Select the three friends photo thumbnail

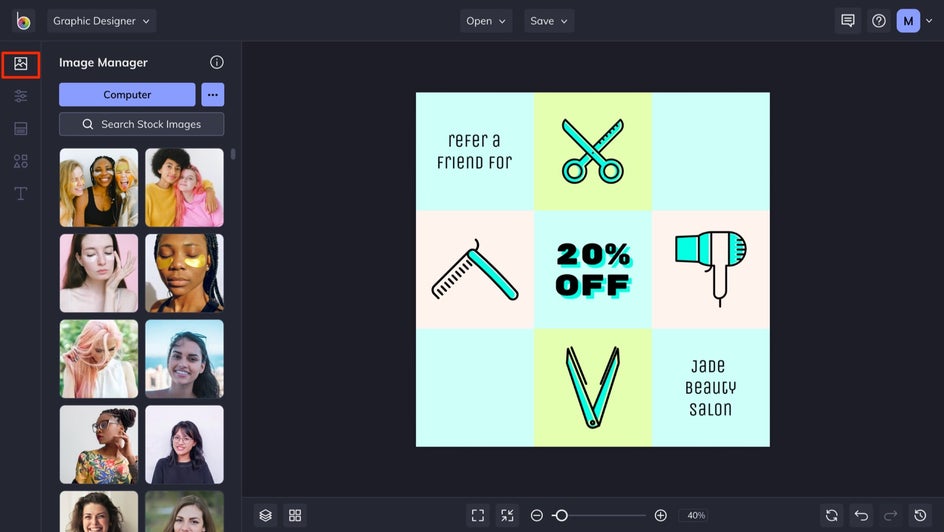(x=99, y=188)
